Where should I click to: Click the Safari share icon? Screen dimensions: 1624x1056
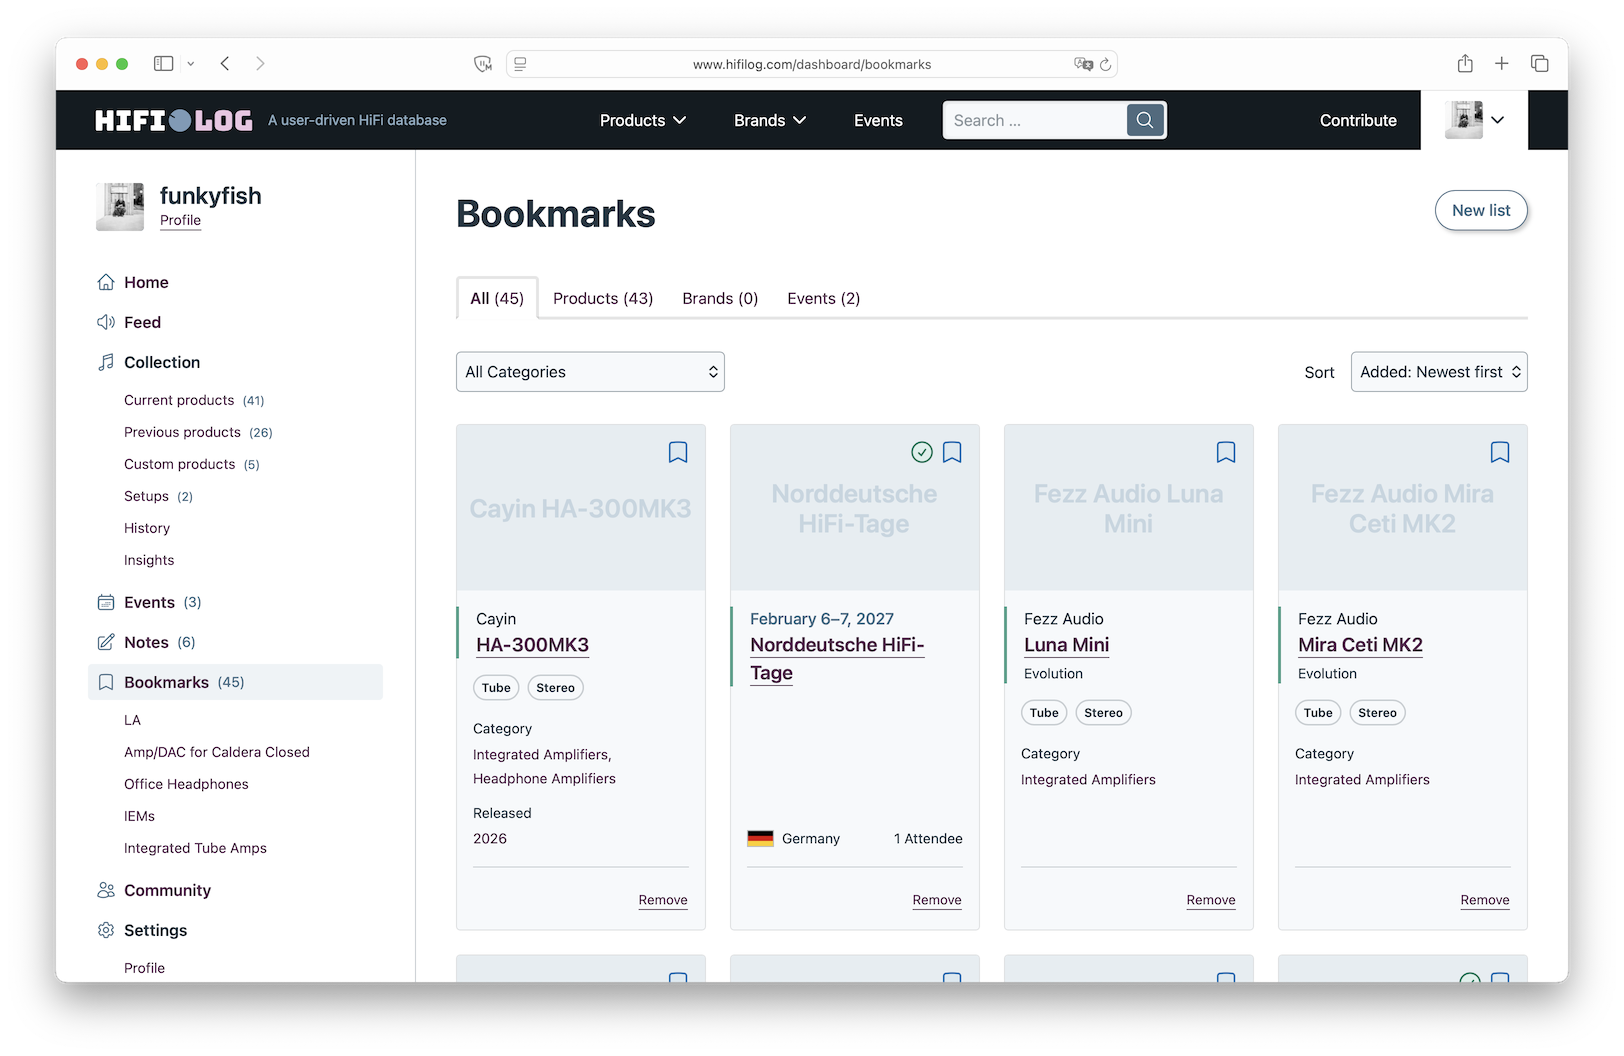[x=1465, y=64]
